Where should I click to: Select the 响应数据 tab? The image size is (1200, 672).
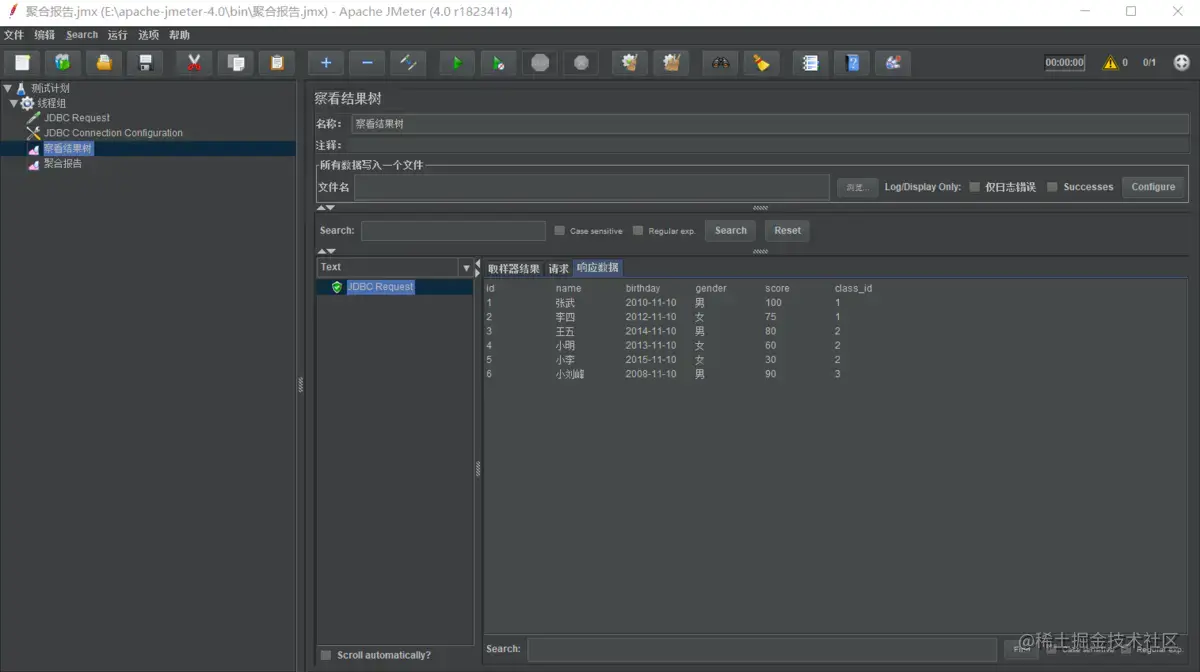(598, 268)
